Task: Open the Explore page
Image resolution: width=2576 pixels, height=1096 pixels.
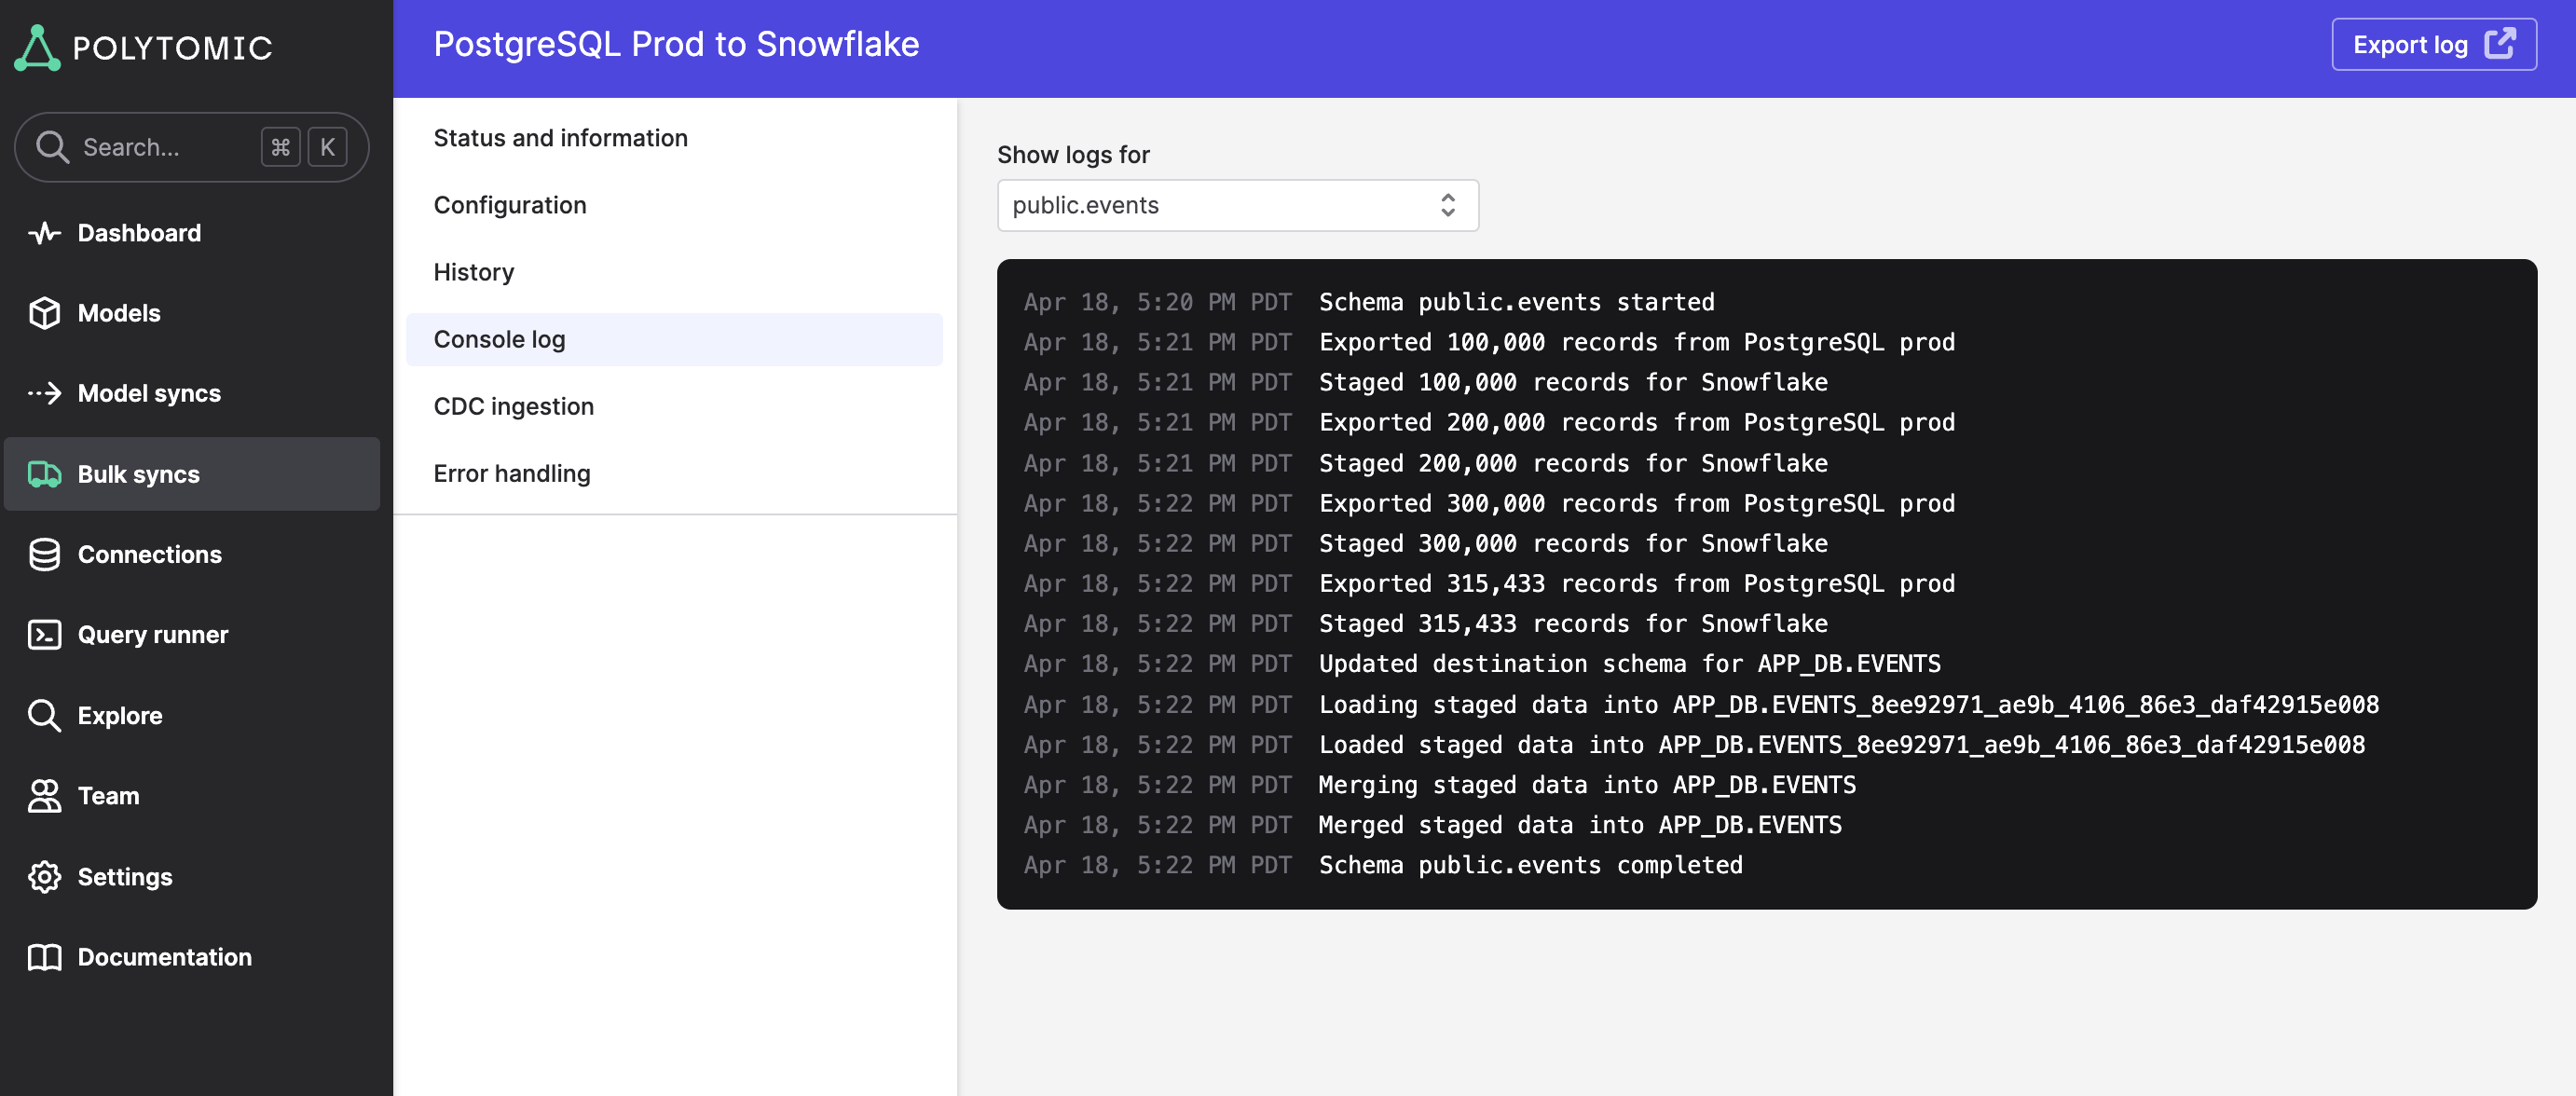Action: click(119, 715)
